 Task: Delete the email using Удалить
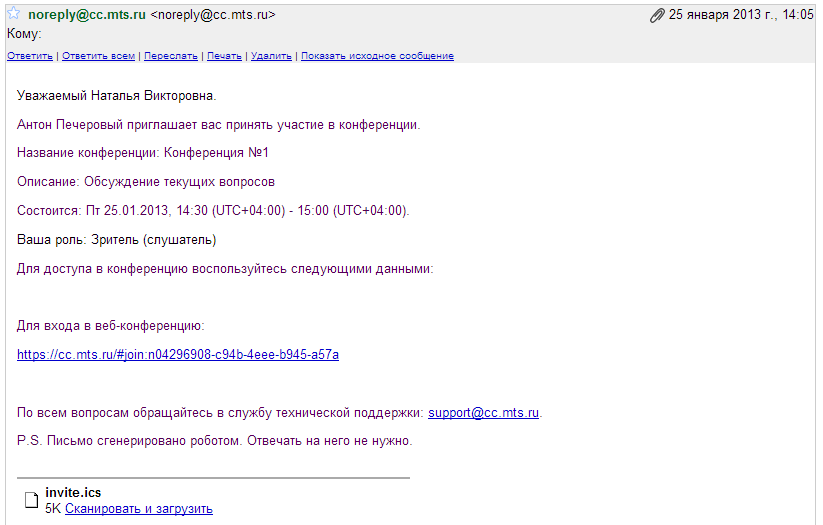271,56
